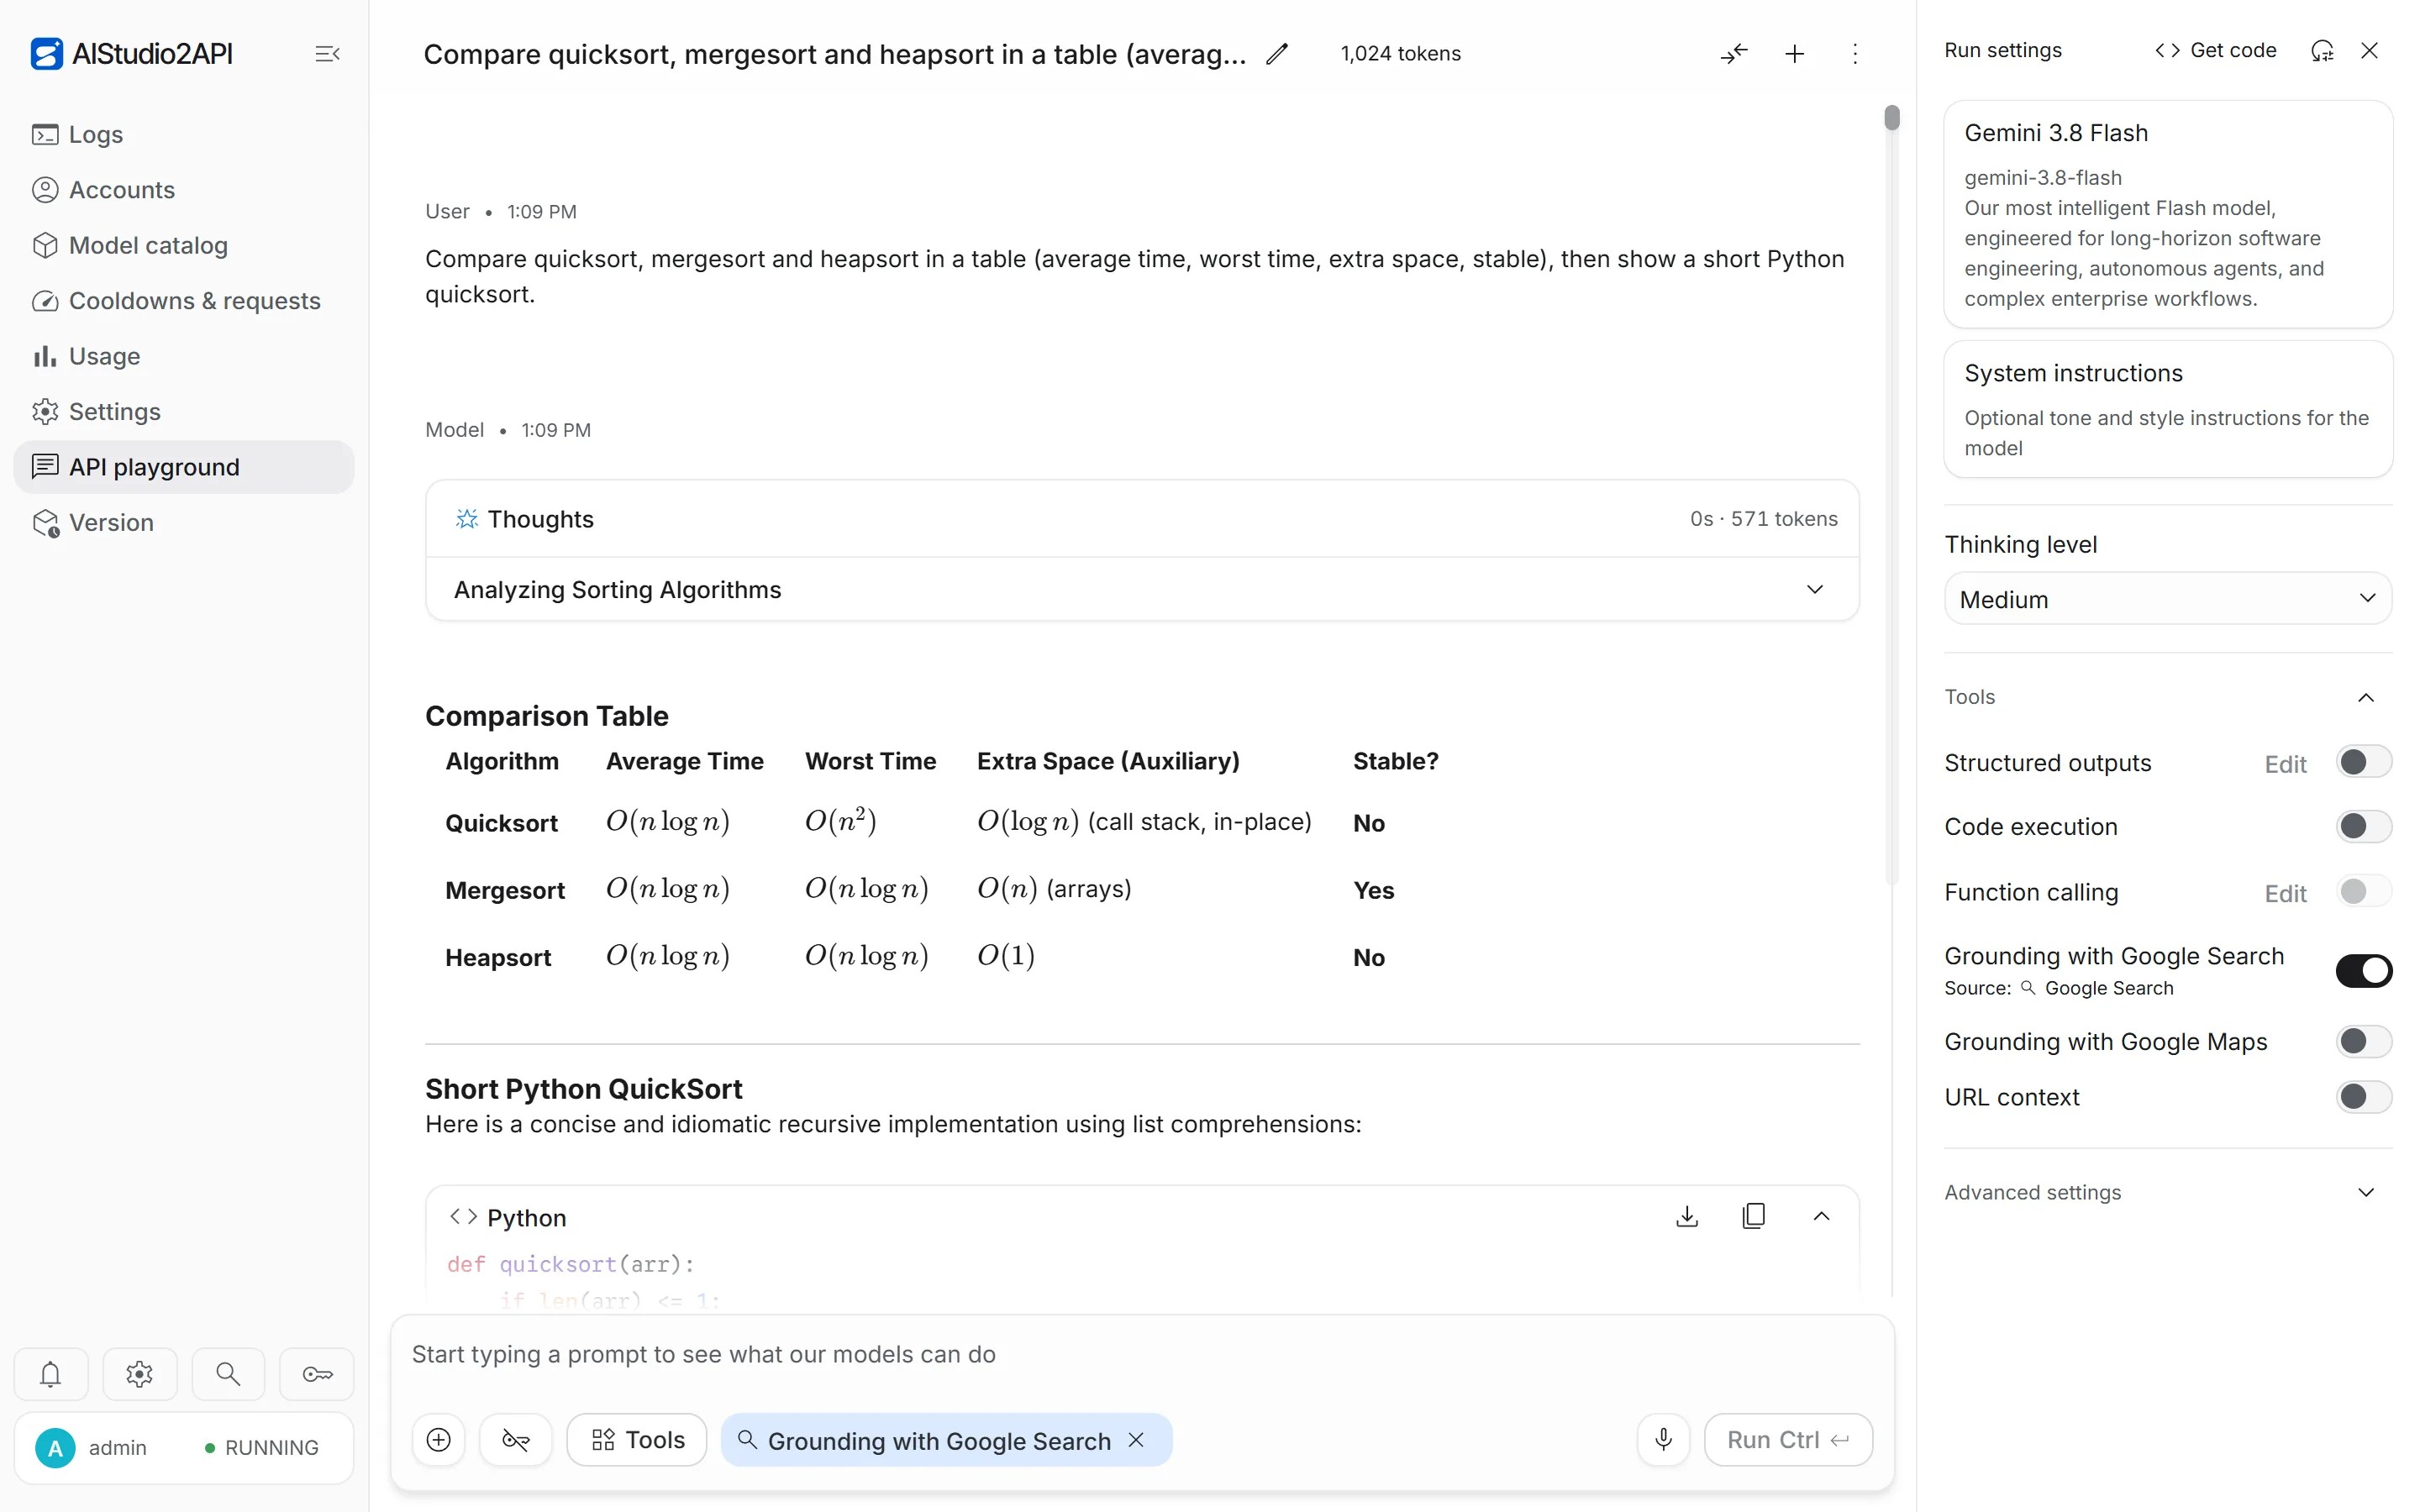Focus the prompt input field
2420x1512 pixels.
point(1142,1355)
